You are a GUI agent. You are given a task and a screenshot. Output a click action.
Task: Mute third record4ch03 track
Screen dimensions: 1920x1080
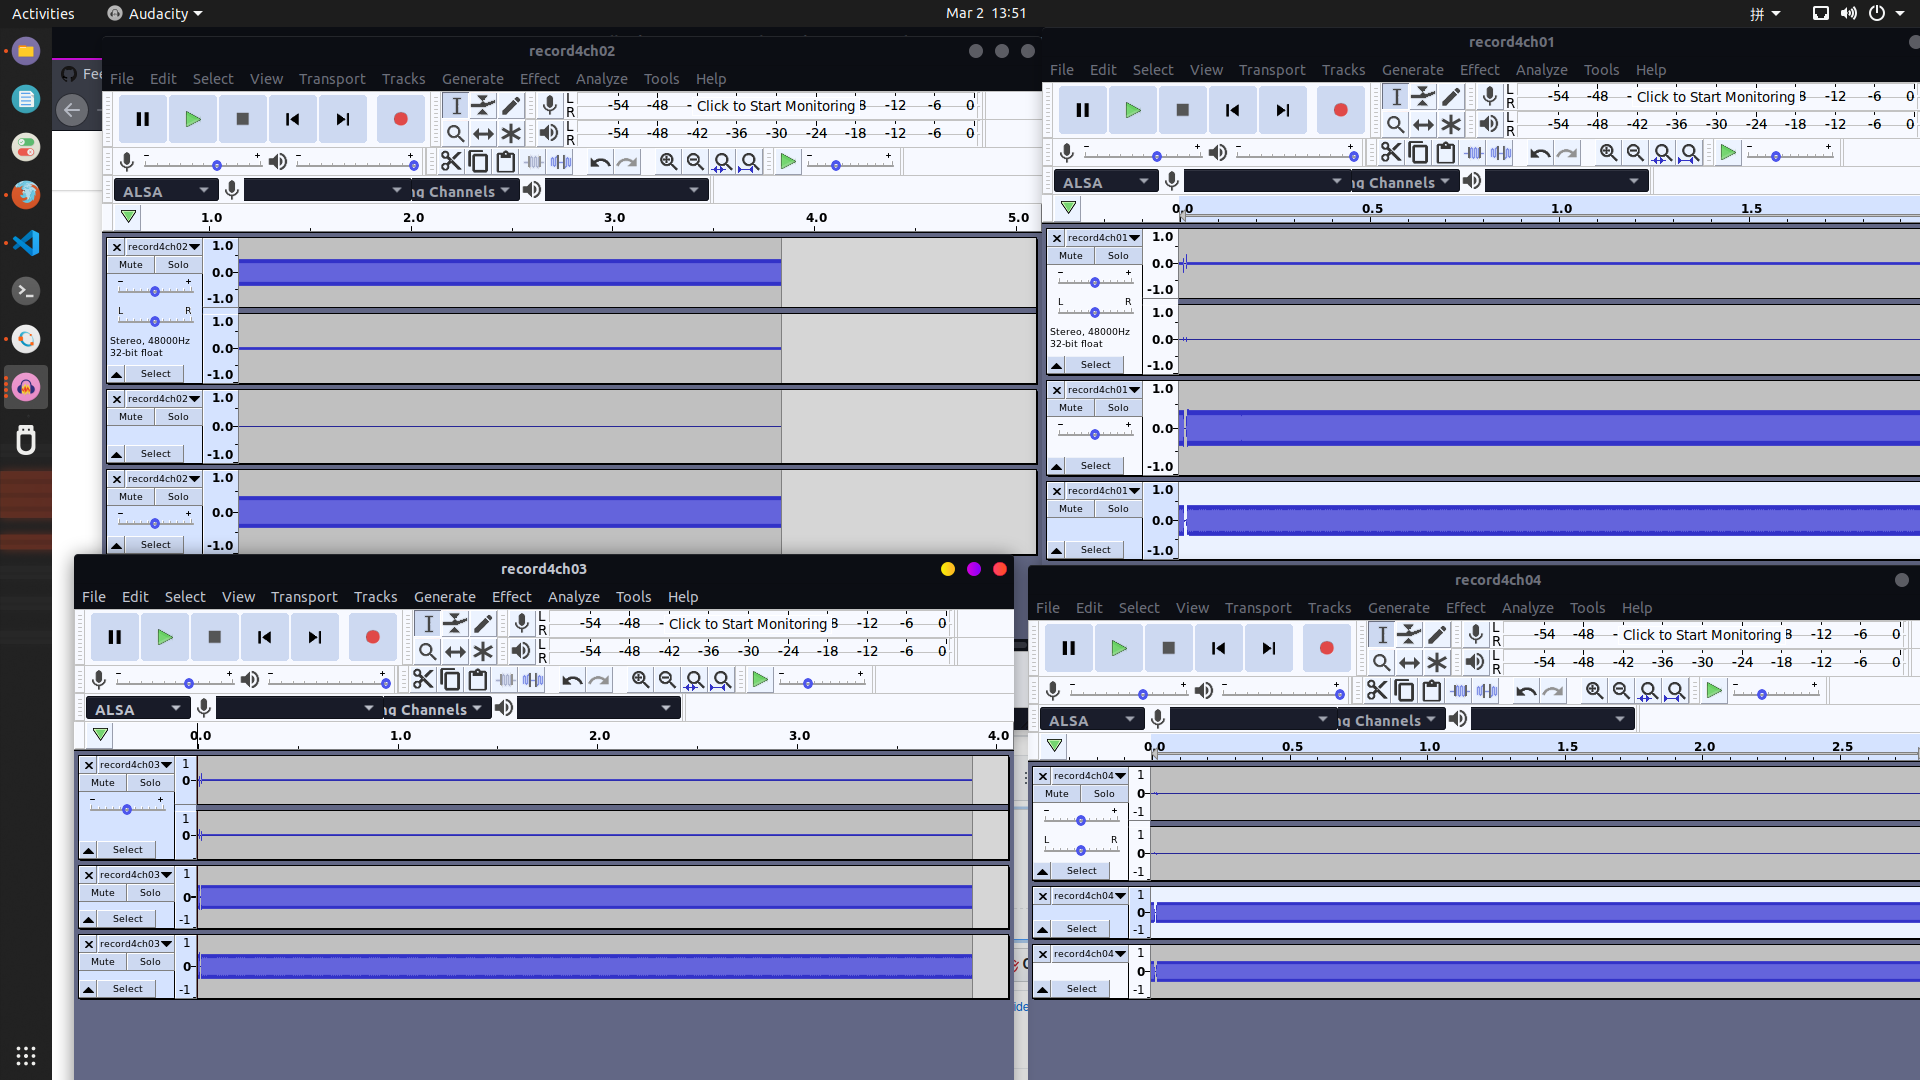(103, 962)
